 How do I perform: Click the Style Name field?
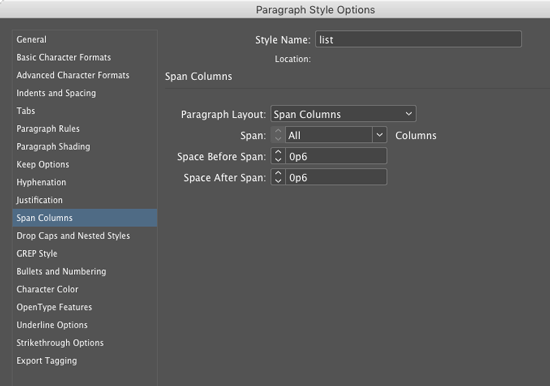coord(418,39)
